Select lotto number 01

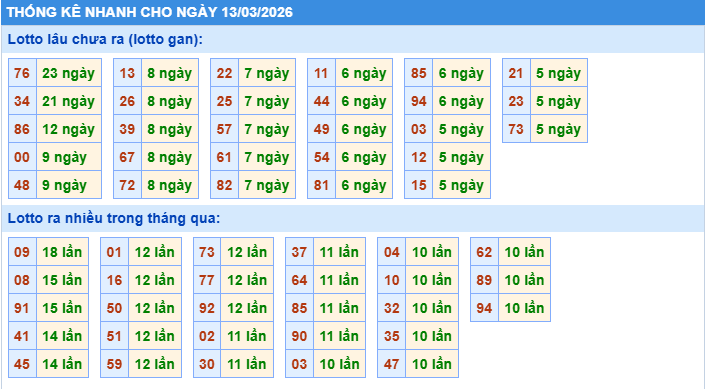(x=115, y=252)
